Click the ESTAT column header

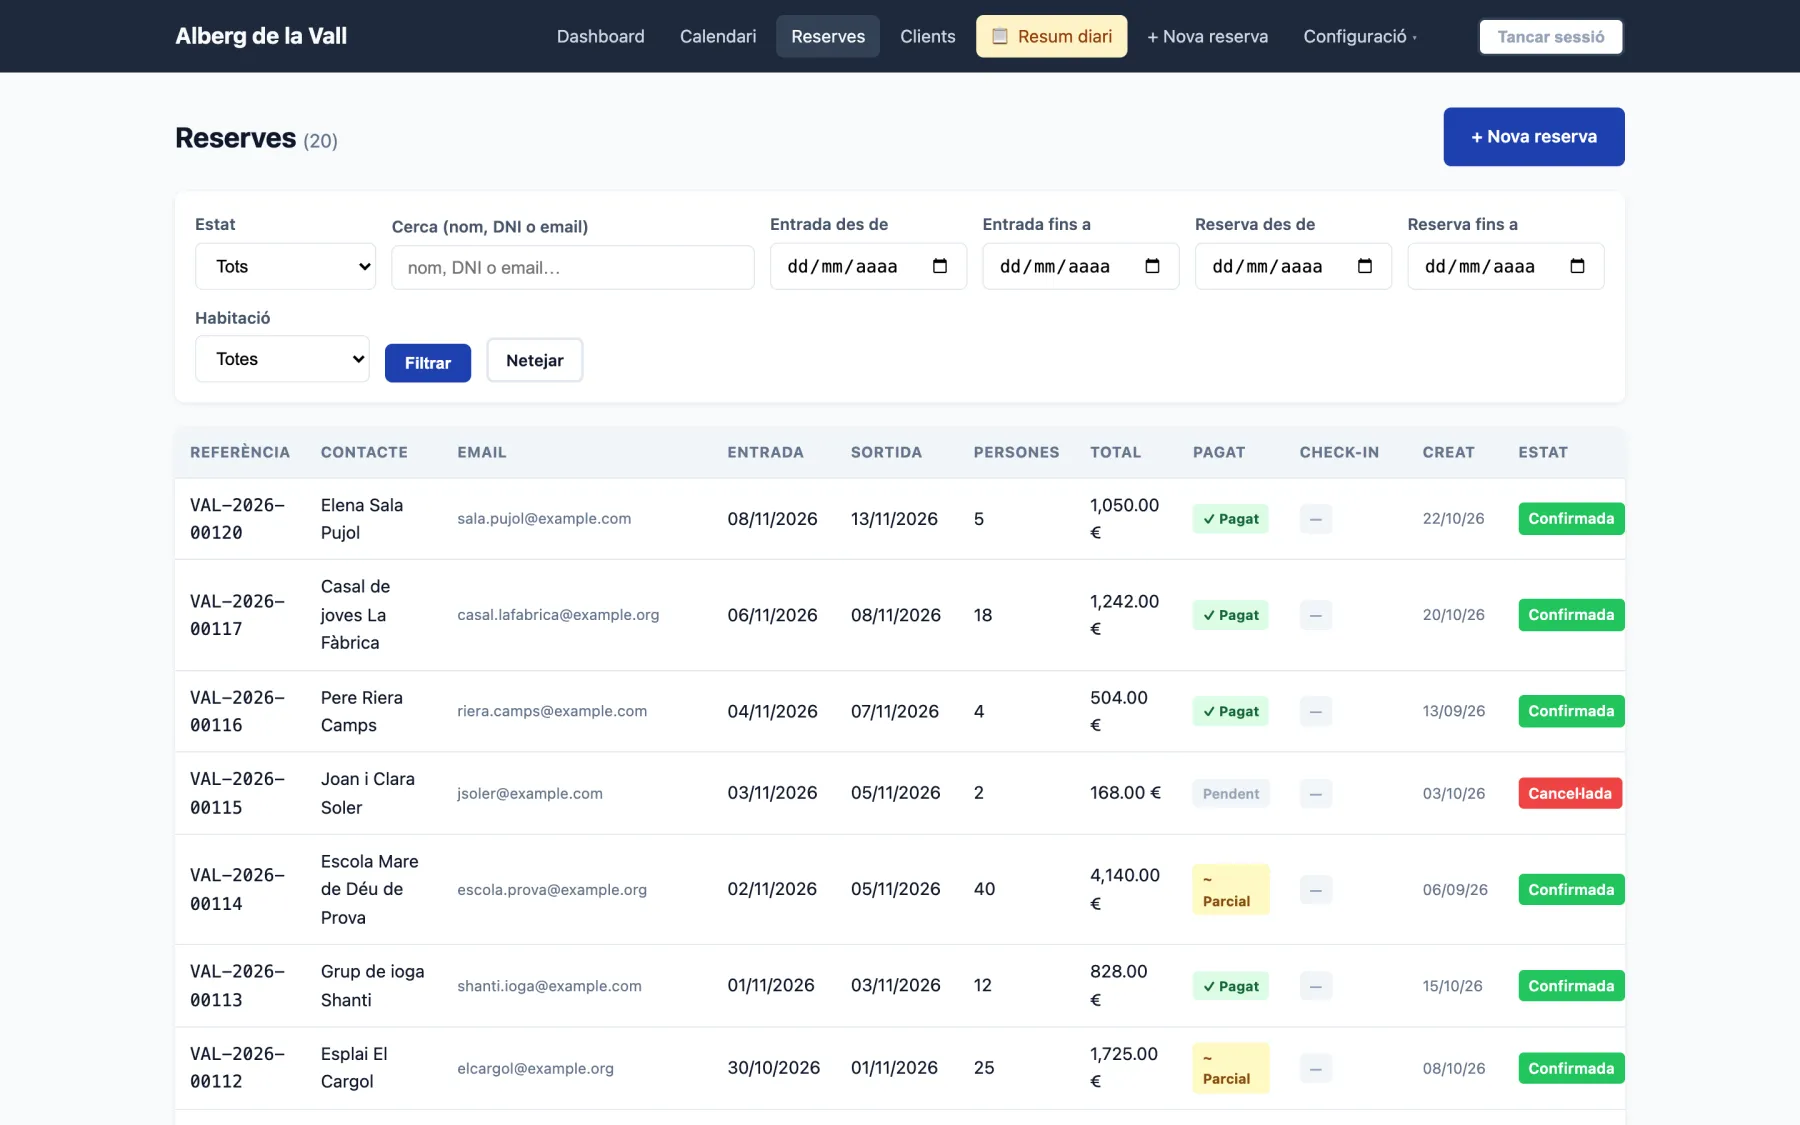pos(1543,452)
